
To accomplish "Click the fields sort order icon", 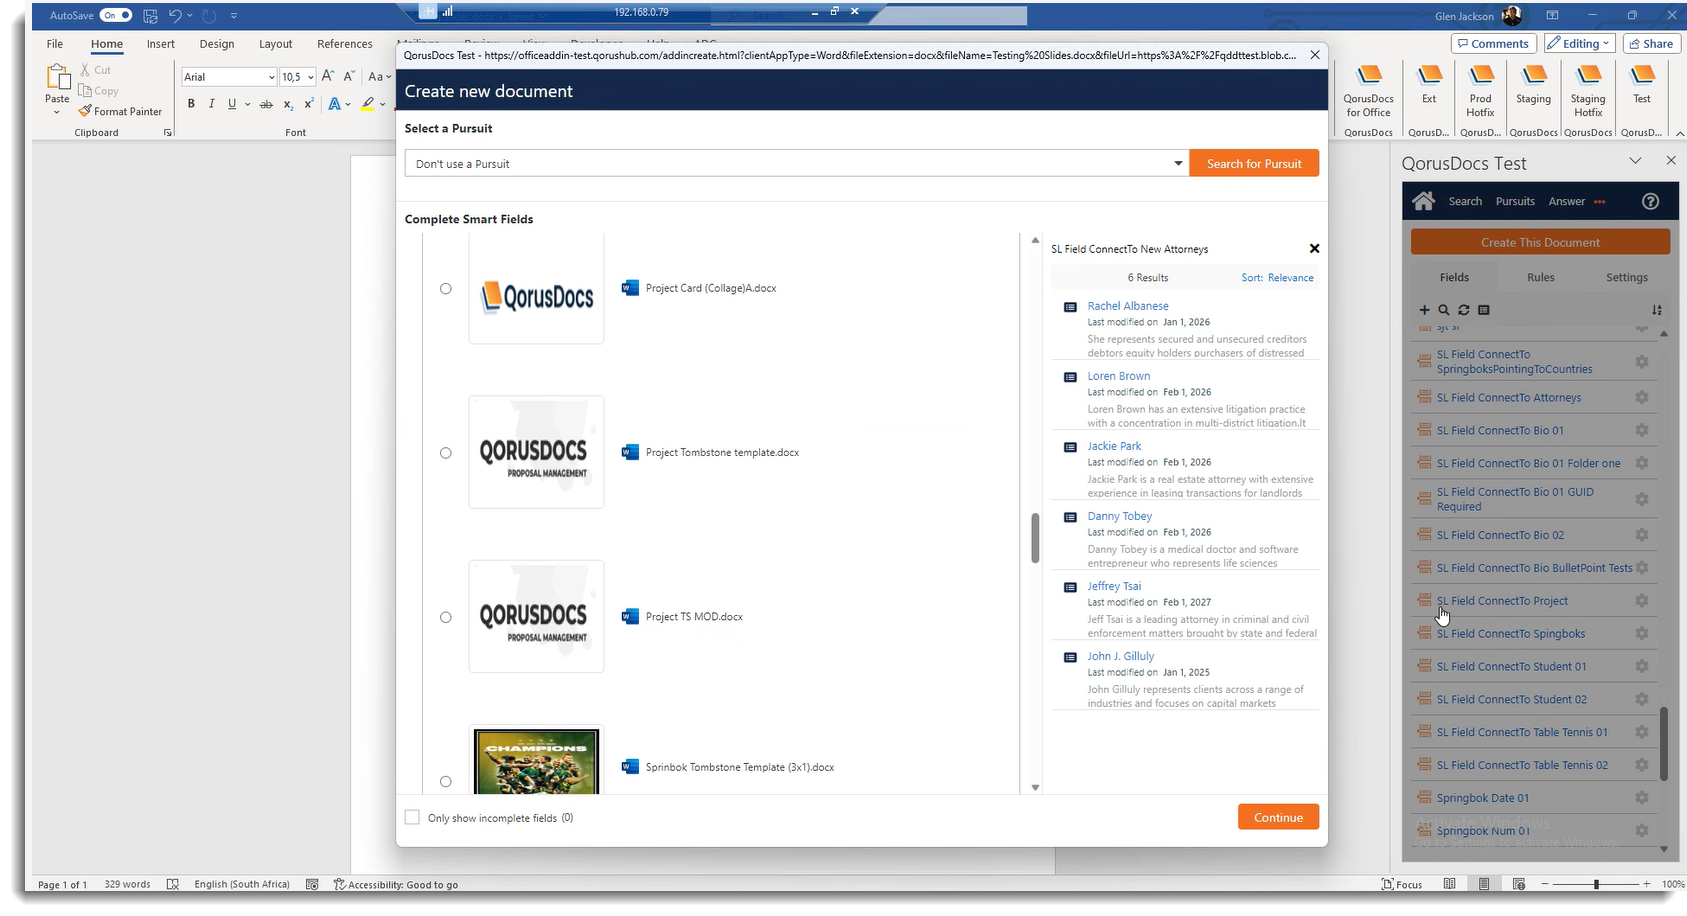I will point(1656,310).
